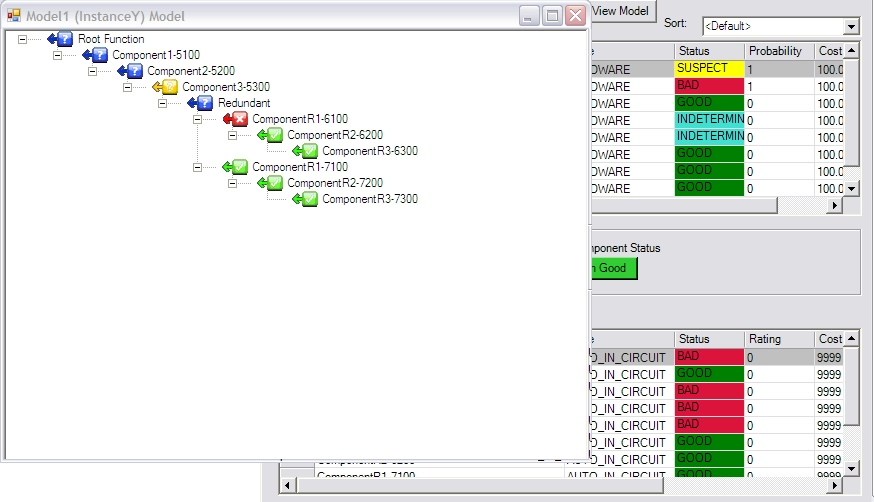Select the ComponentR3-6300 tree label

[370, 151]
